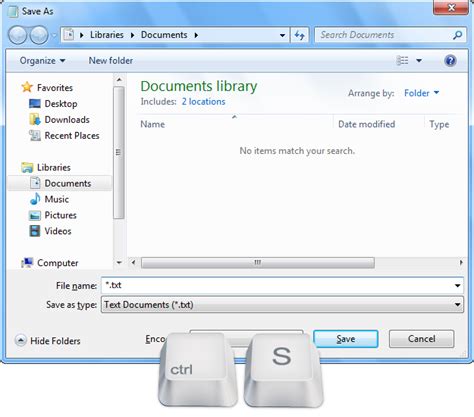474x417 pixels.
Task: Select Computer in the navigation pane
Action: [58, 263]
